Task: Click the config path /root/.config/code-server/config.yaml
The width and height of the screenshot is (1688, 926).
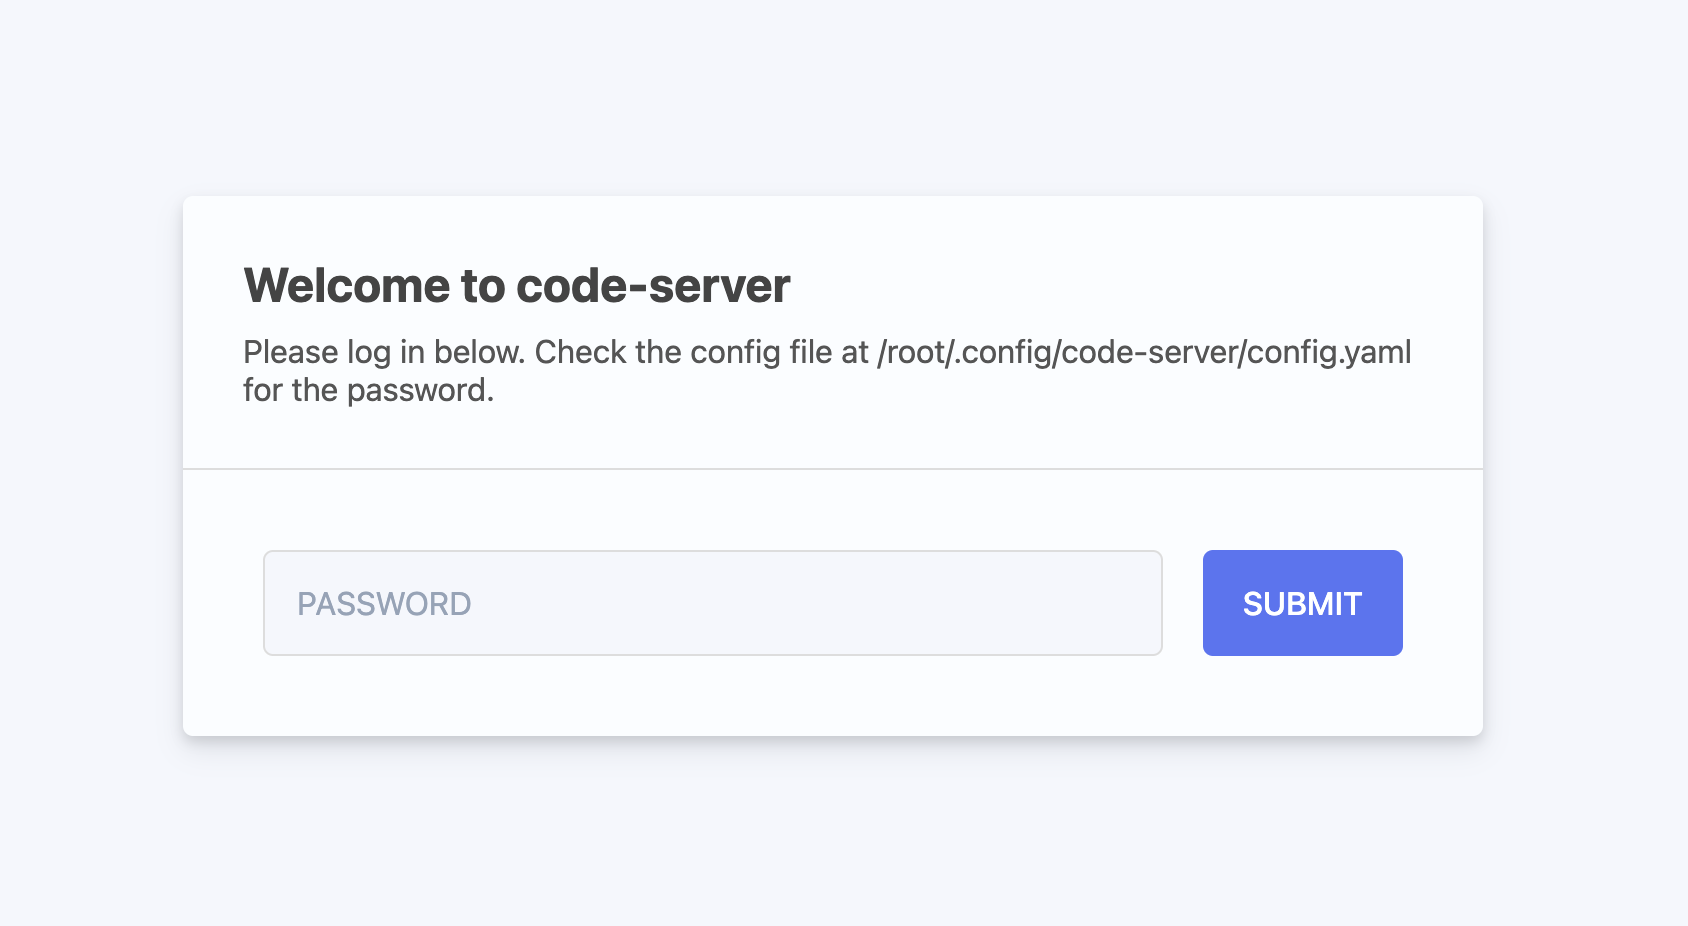Action: (x=1144, y=352)
